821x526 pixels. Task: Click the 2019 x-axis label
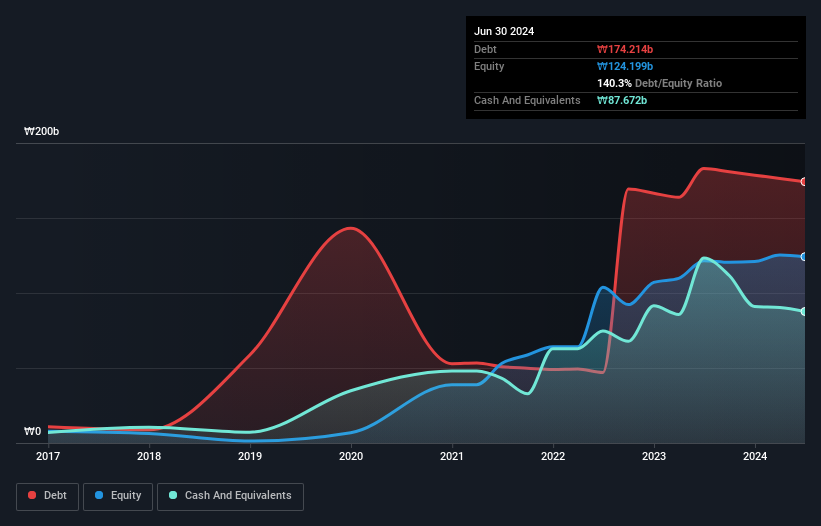tap(250, 456)
